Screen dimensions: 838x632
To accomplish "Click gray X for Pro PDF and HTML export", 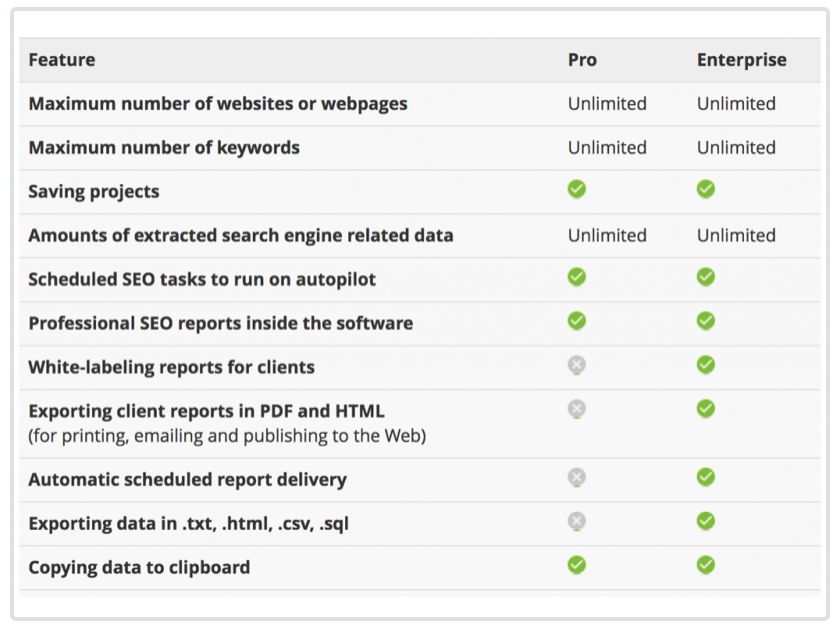I will [577, 409].
